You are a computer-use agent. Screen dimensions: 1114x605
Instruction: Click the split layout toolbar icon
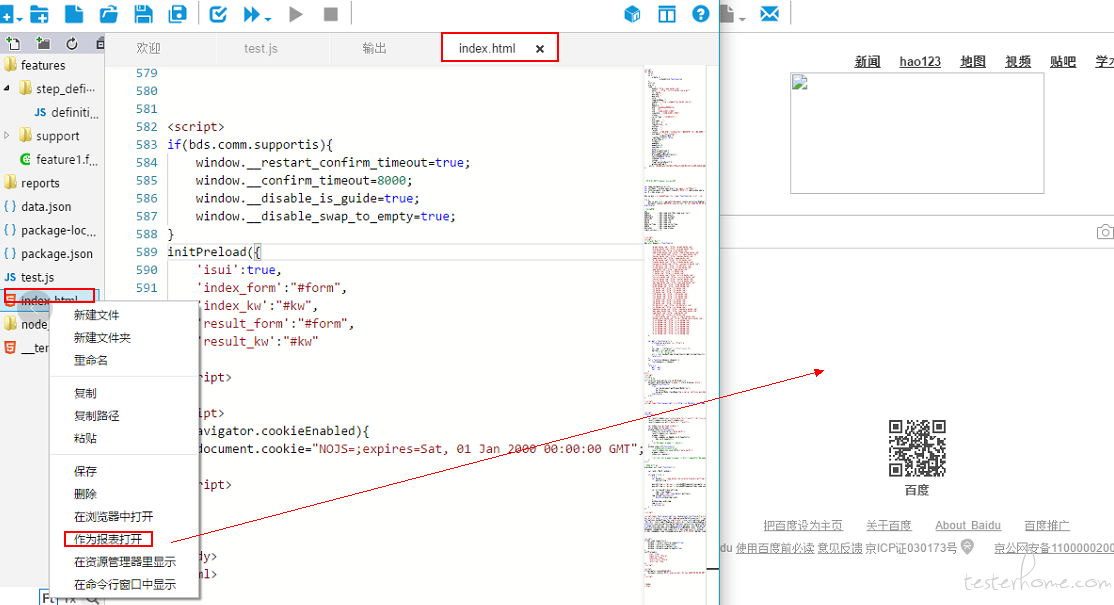[666, 14]
